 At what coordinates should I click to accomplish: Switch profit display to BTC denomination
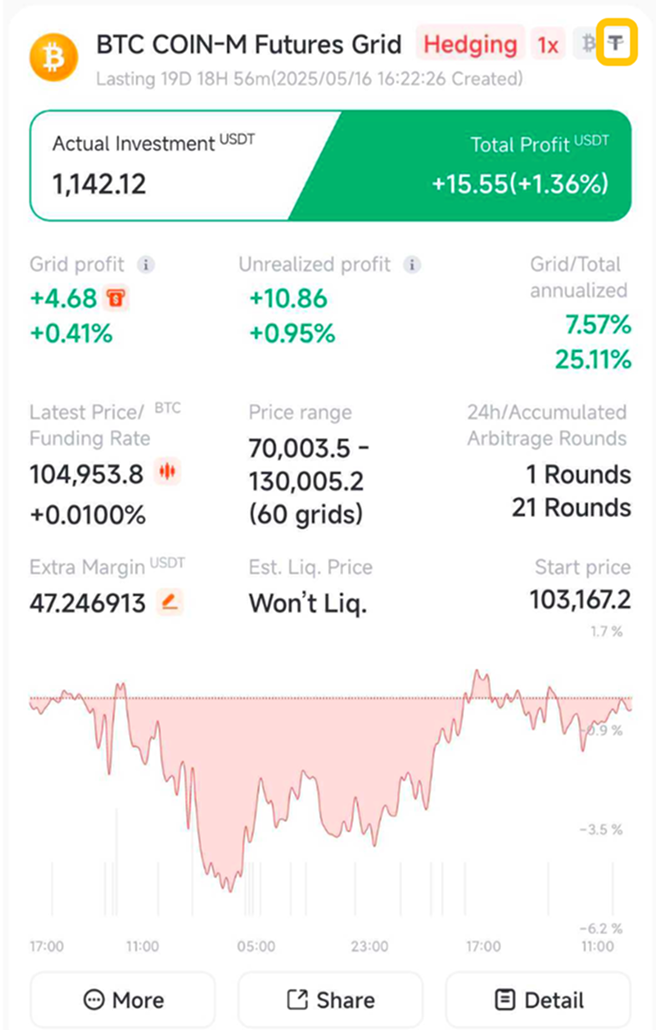pos(588,44)
